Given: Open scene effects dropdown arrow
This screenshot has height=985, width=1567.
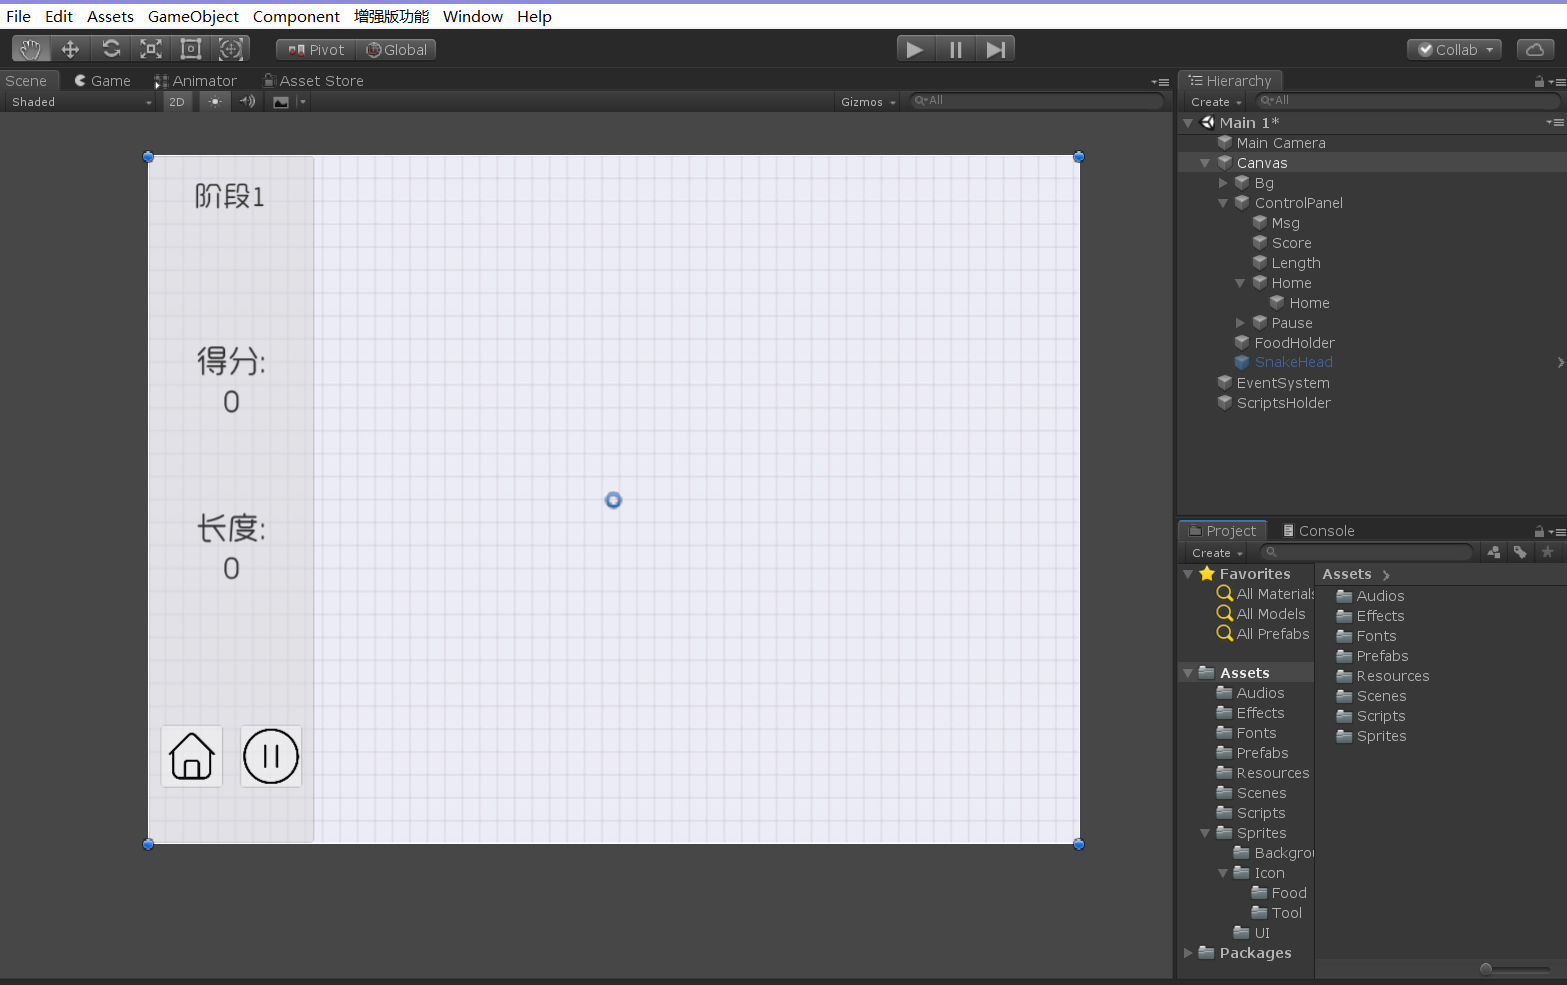Looking at the screenshot, I should tap(303, 102).
